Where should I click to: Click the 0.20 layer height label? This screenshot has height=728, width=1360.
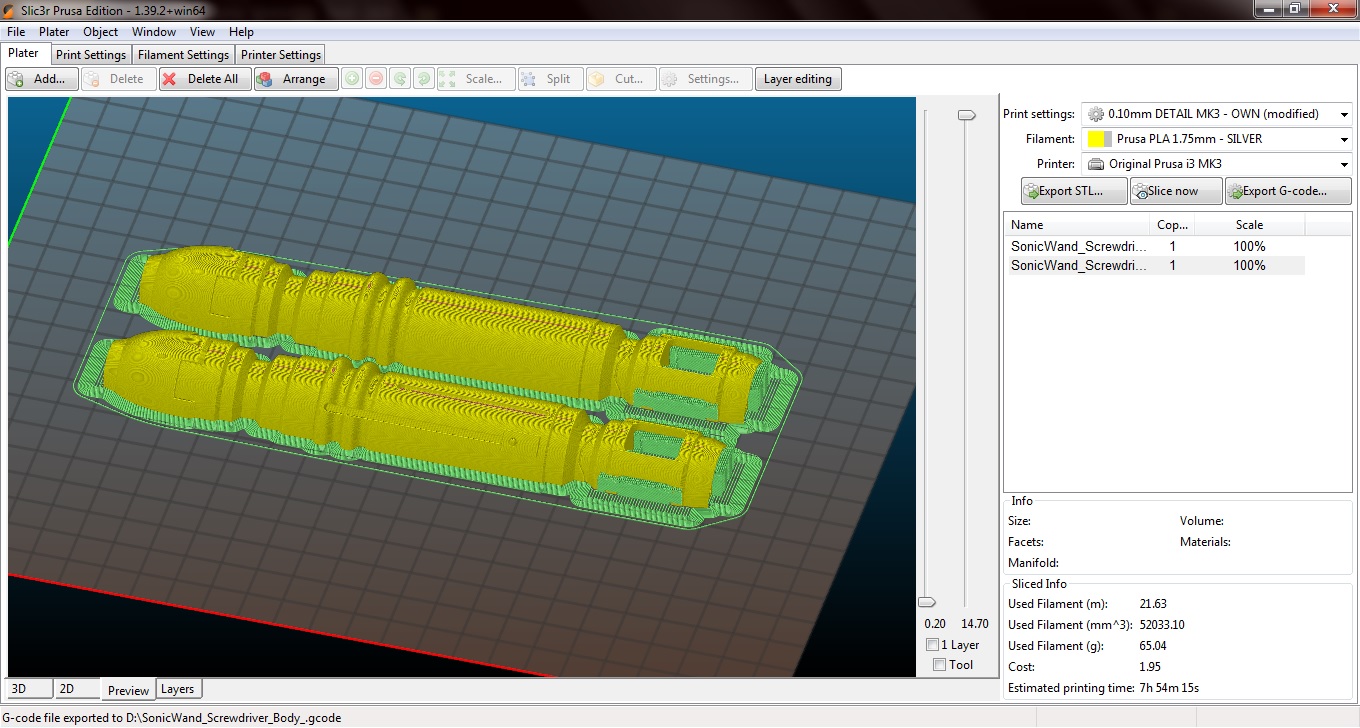pos(935,624)
